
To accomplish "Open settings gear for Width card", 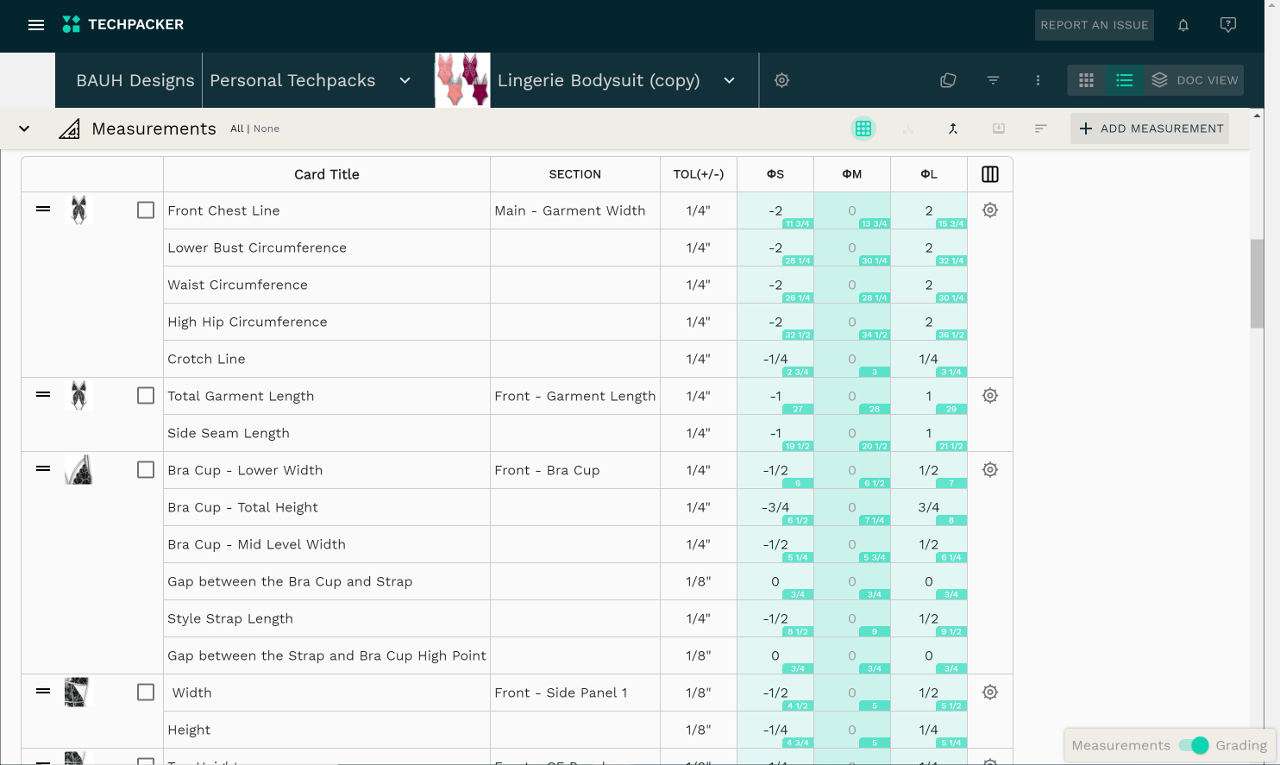I will (x=990, y=692).
